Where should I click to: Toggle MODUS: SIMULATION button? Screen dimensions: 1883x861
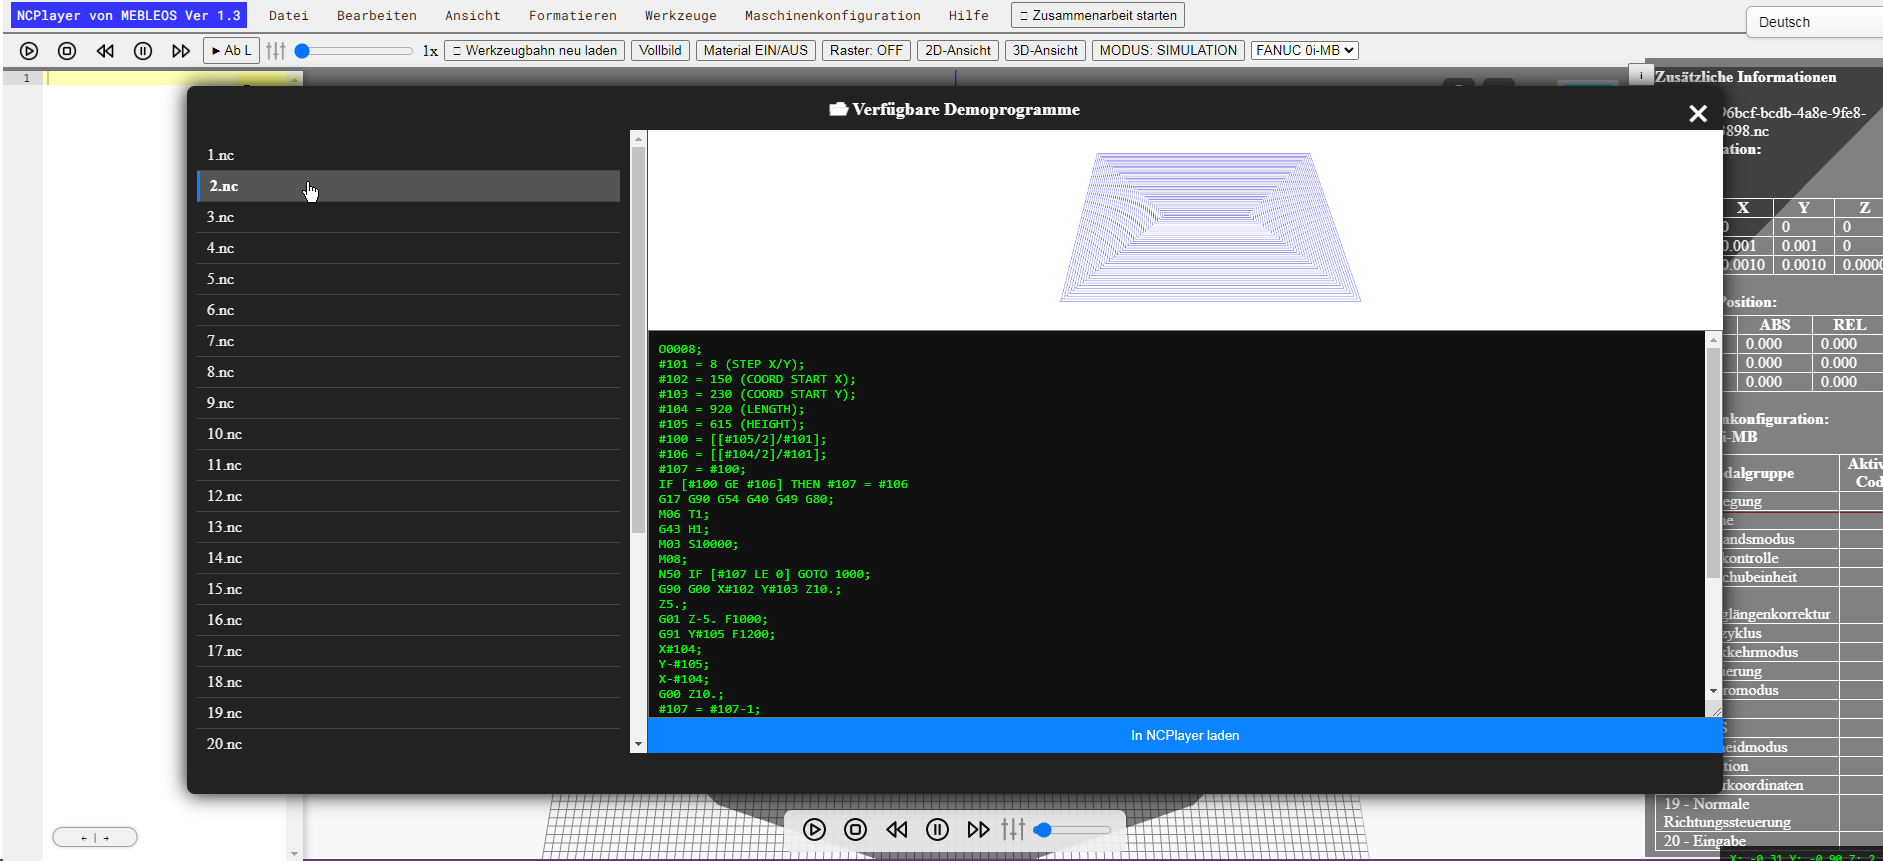[1168, 50]
